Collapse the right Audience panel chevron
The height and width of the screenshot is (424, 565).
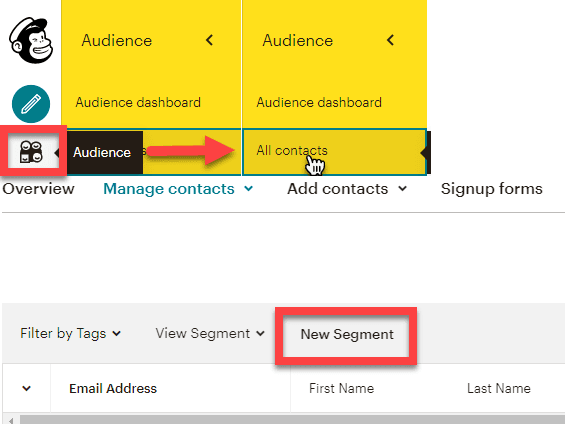391,40
